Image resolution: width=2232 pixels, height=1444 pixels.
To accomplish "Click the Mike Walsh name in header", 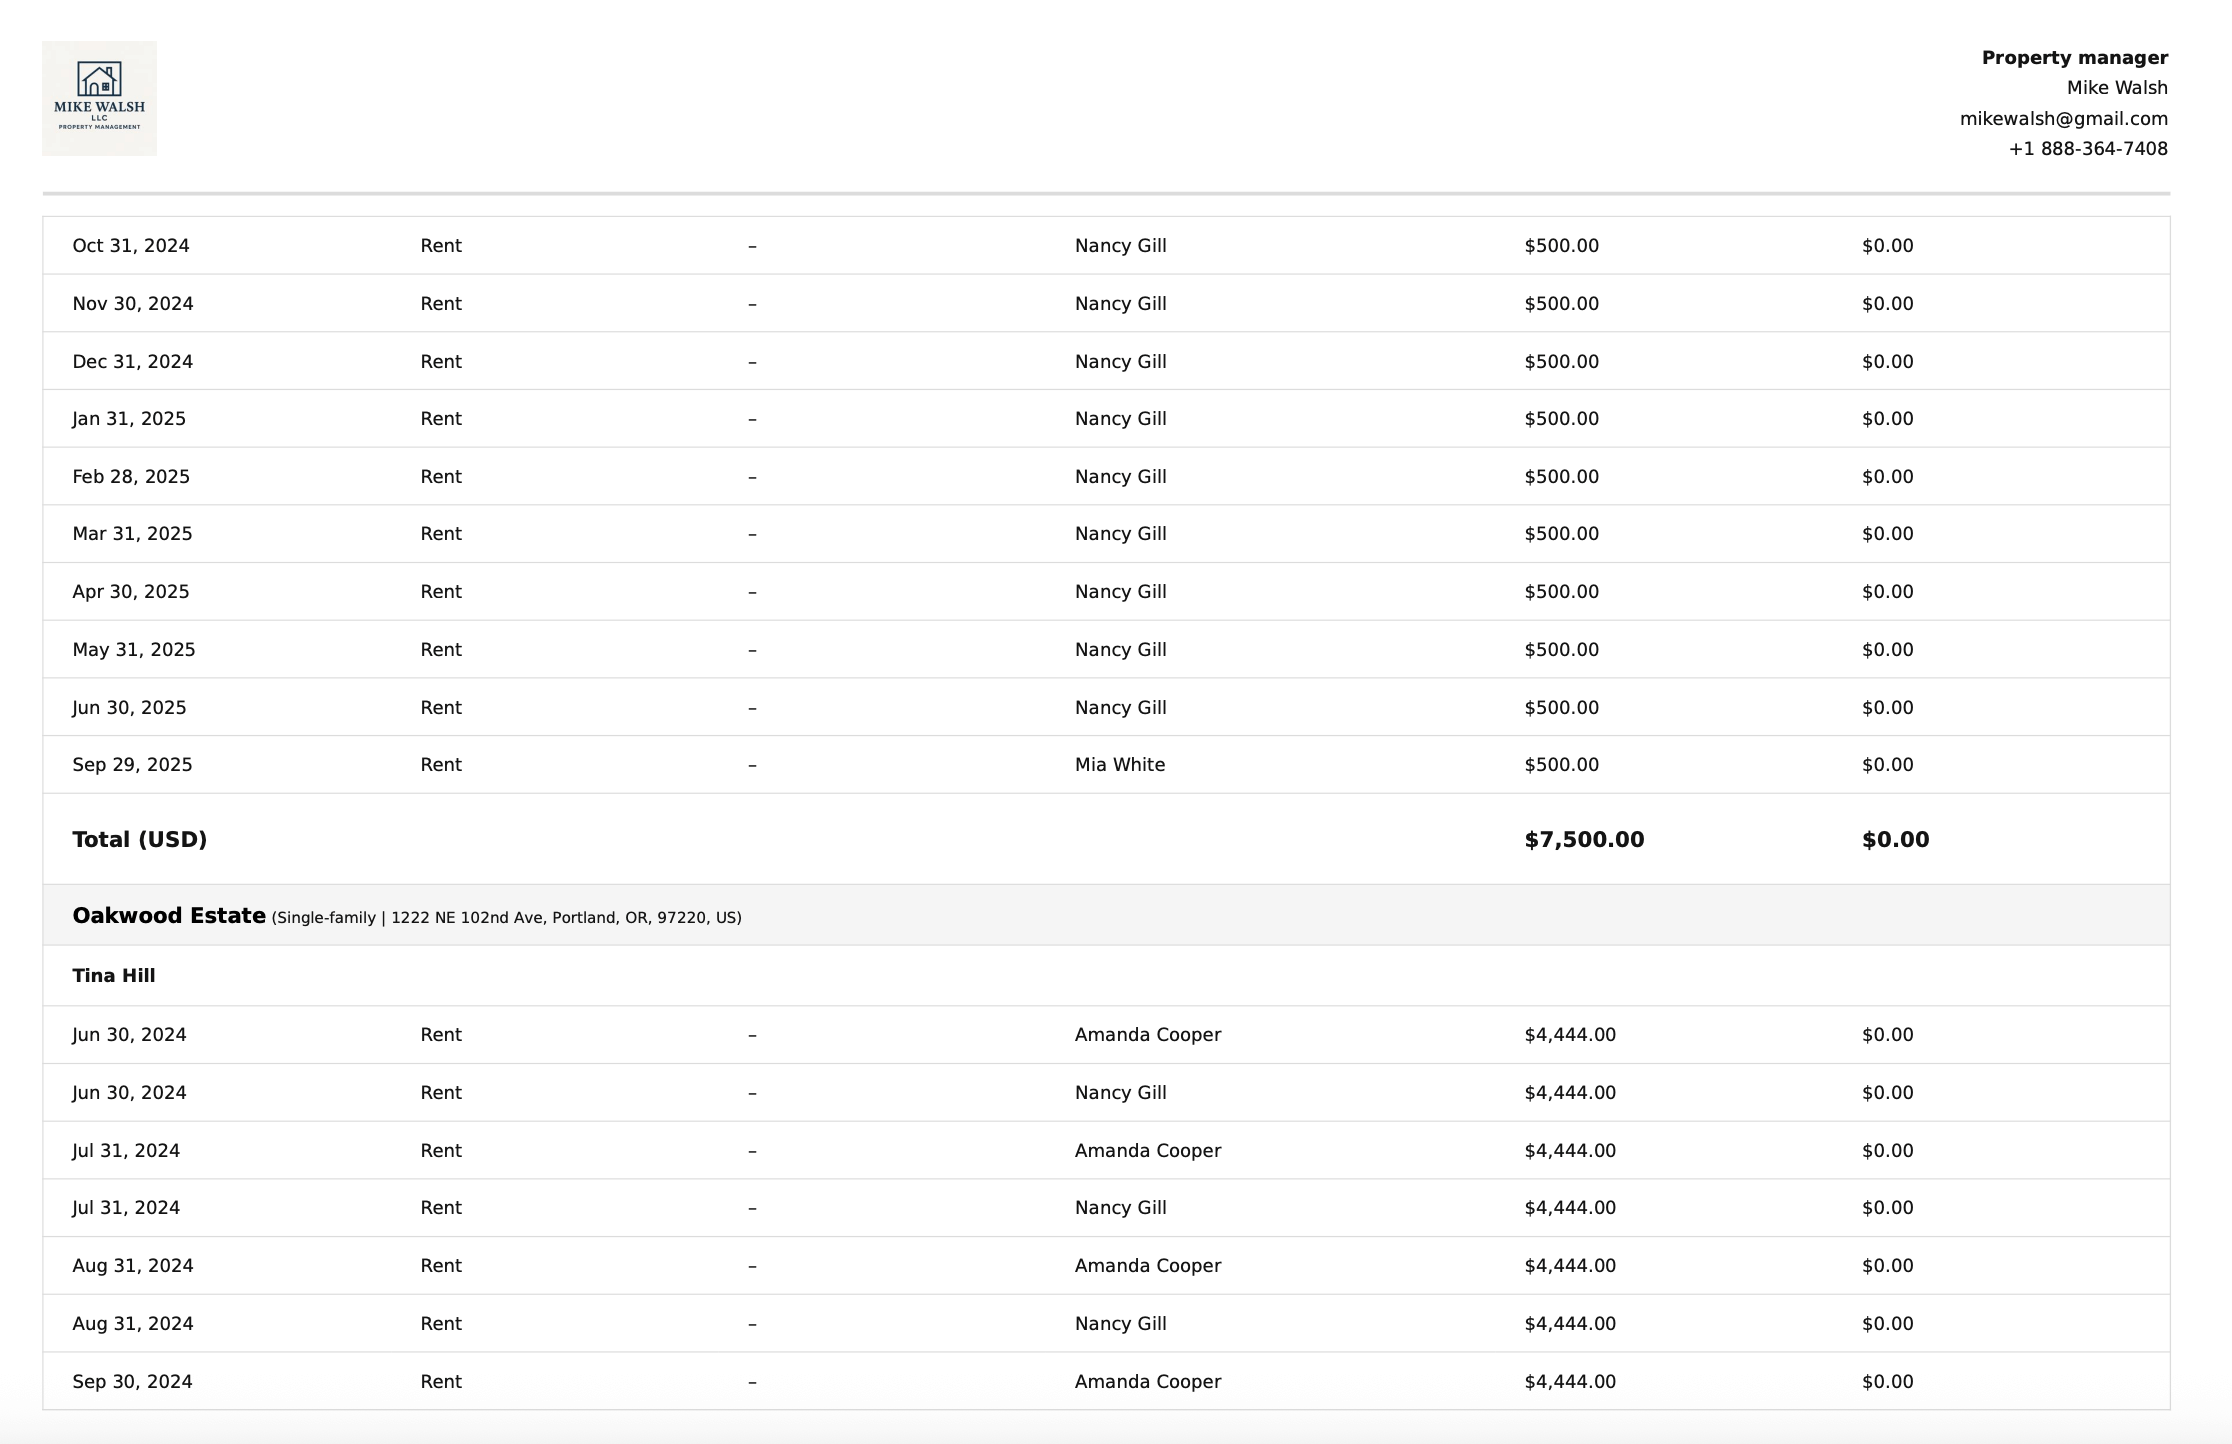I will pos(2116,88).
